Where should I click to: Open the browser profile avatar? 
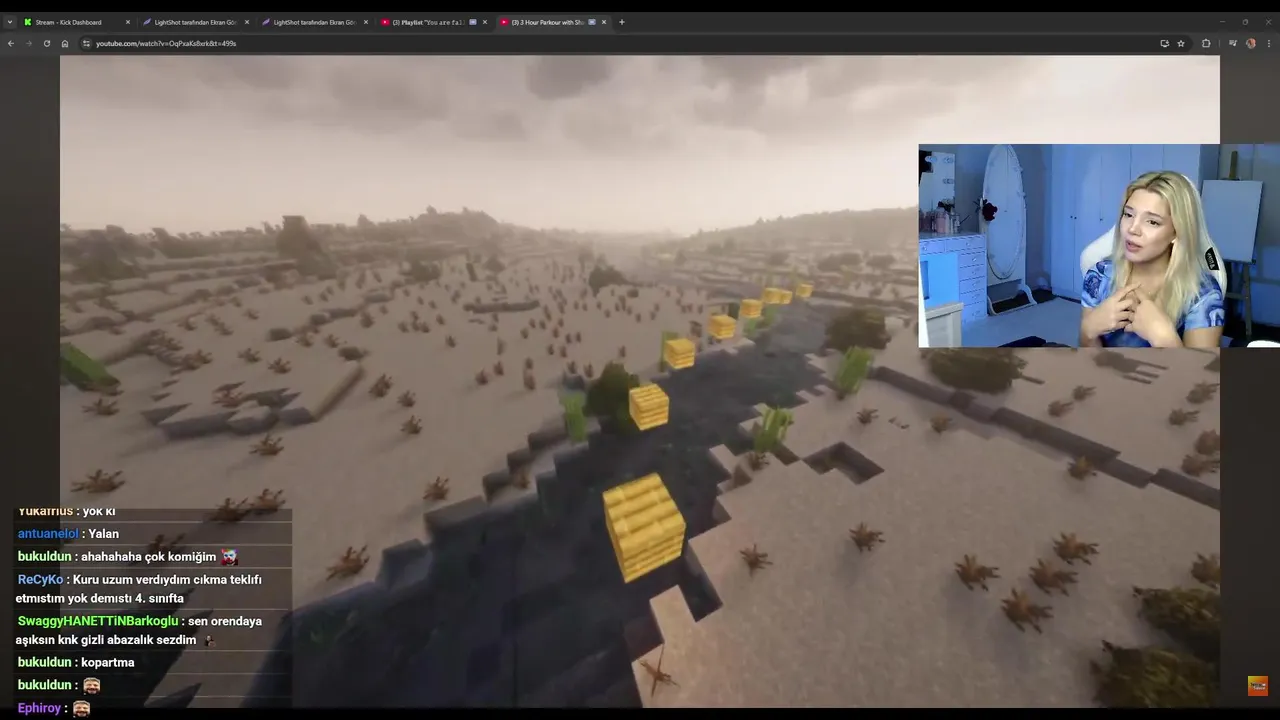coord(1251,43)
